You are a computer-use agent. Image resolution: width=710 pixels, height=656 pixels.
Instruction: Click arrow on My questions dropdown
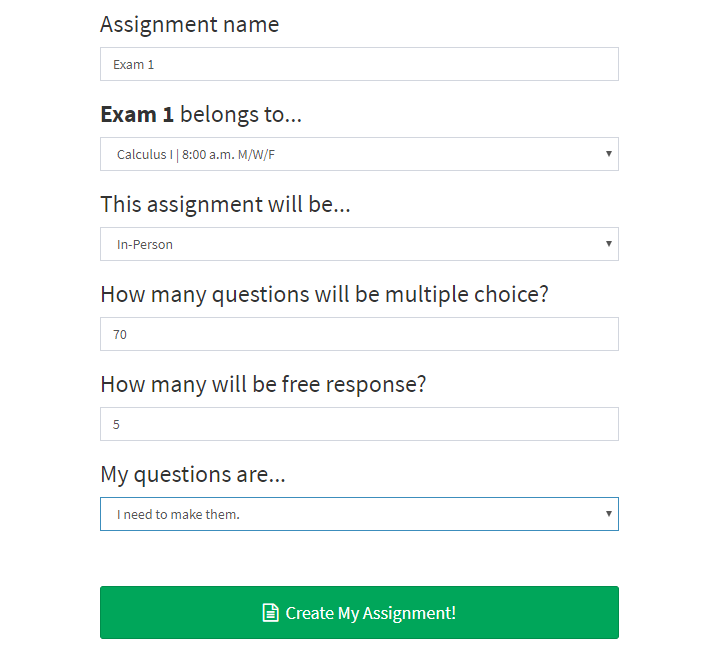pos(609,514)
